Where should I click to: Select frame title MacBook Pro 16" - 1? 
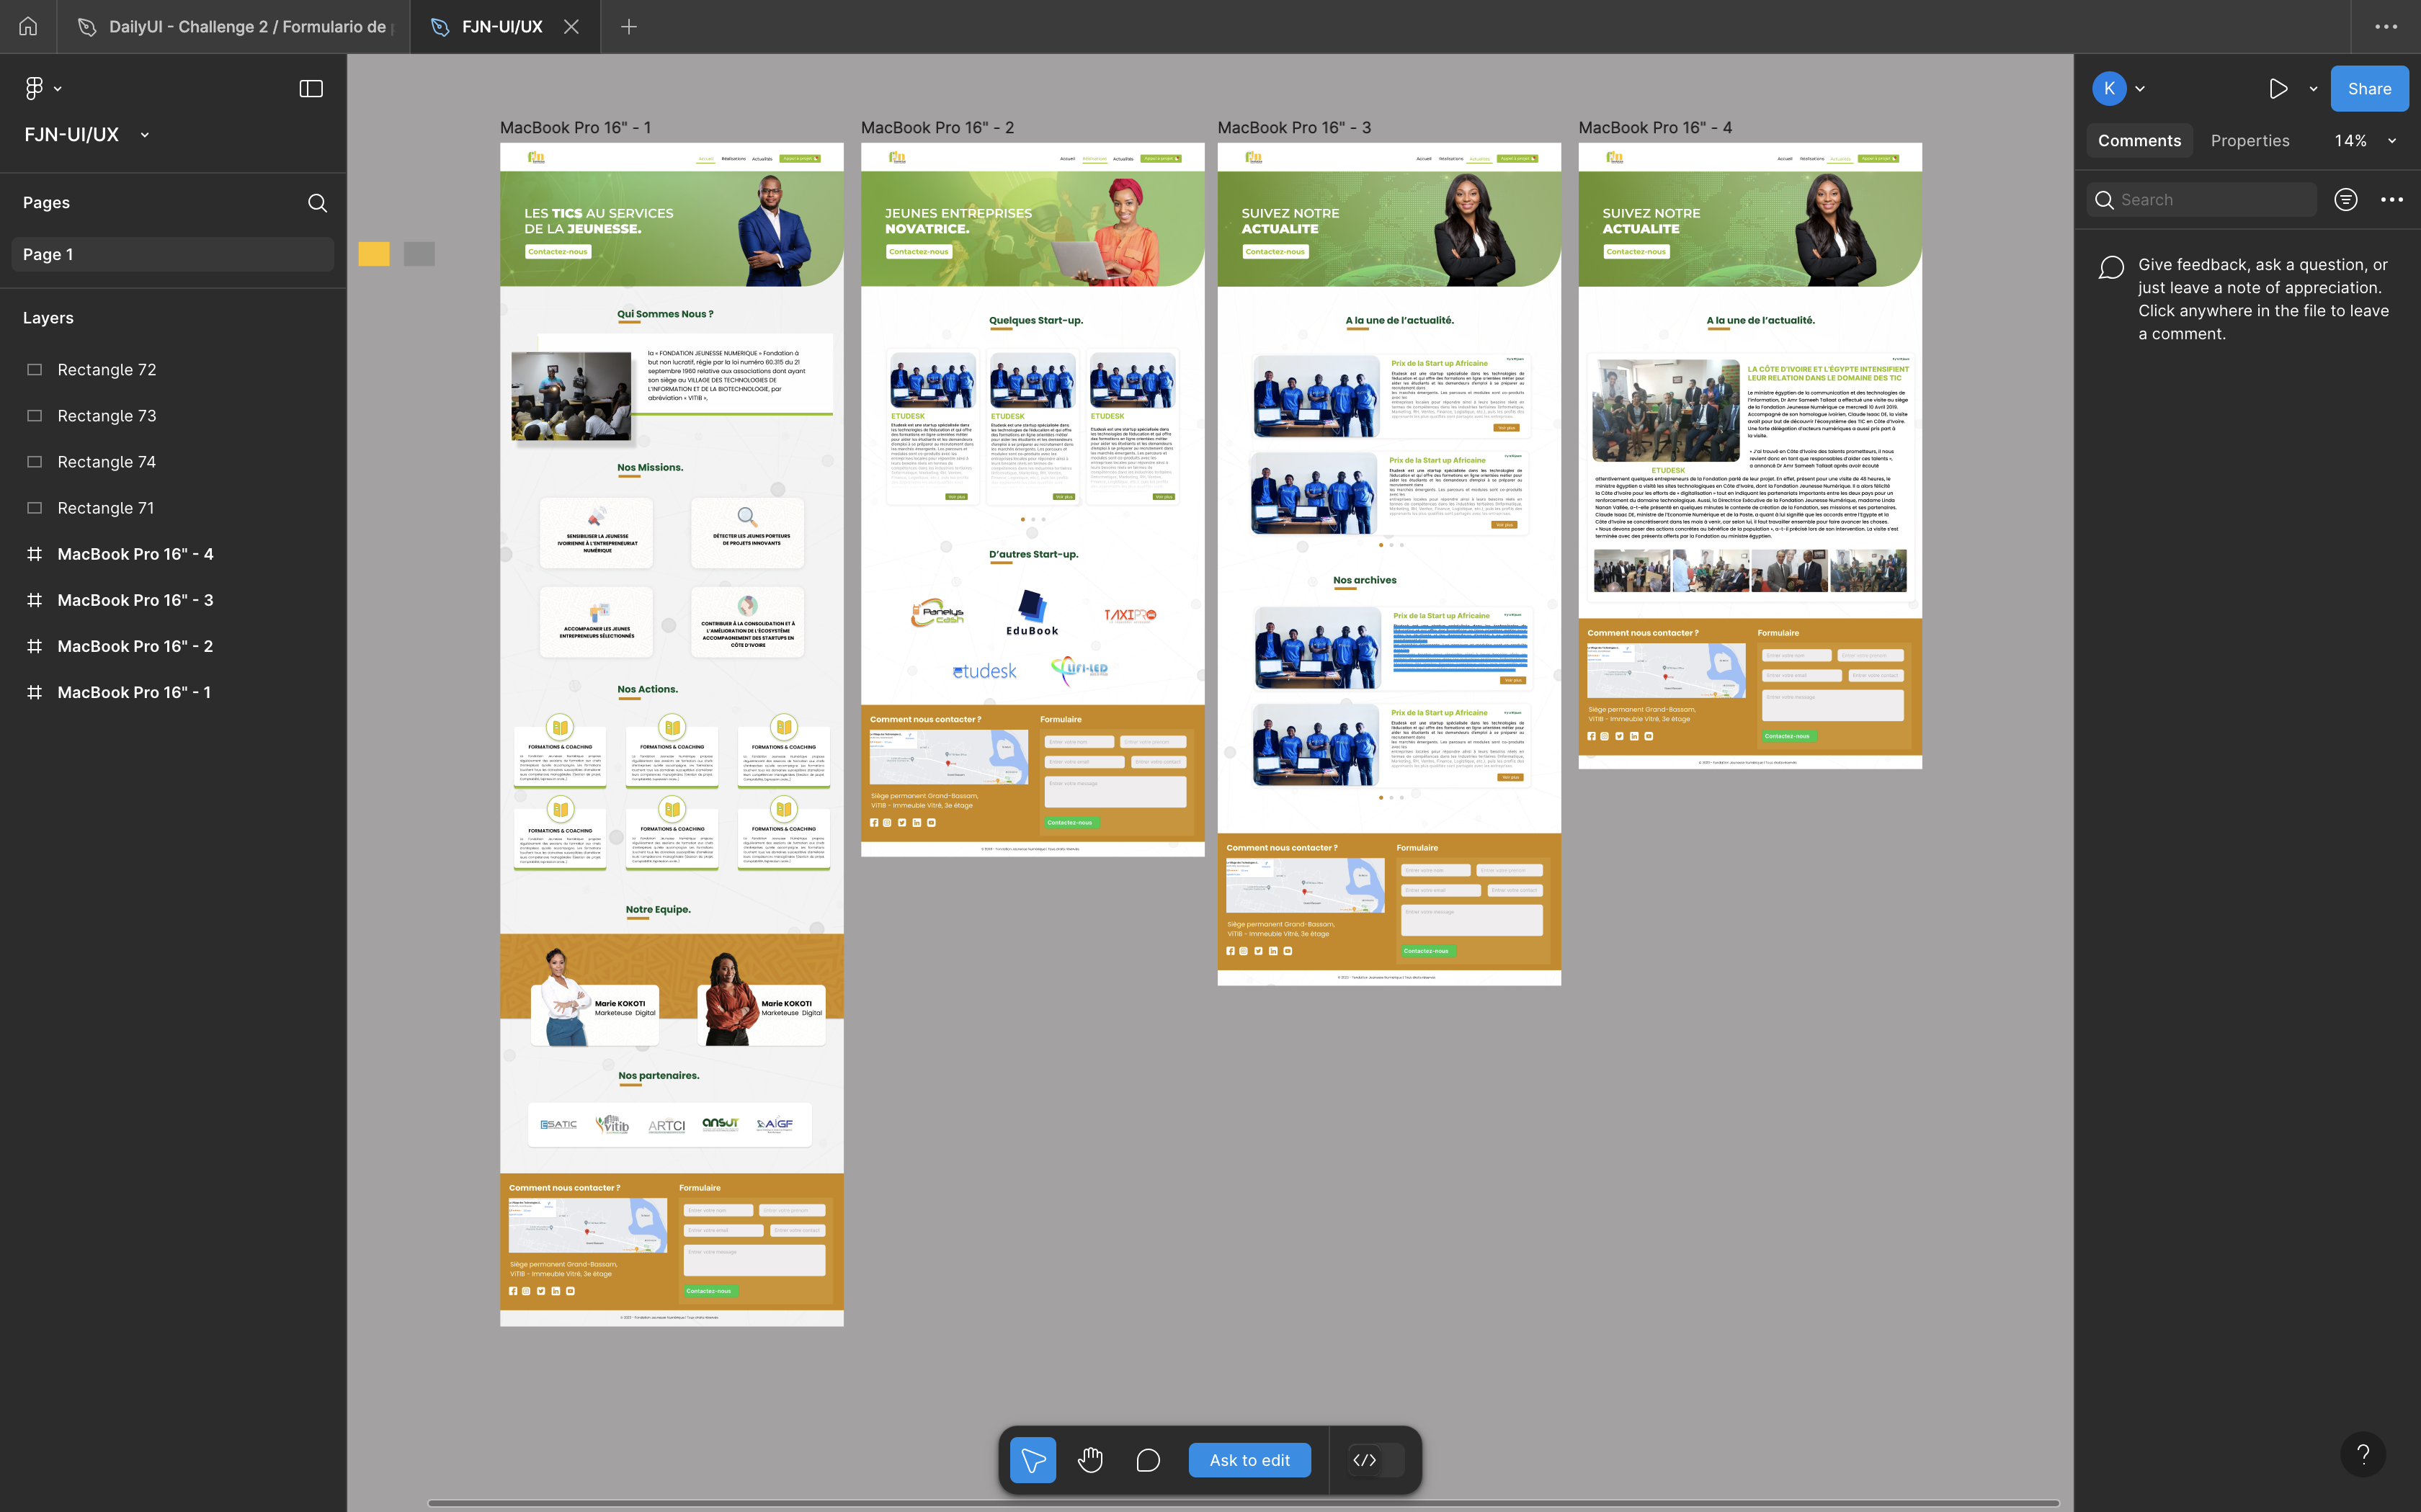575,128
